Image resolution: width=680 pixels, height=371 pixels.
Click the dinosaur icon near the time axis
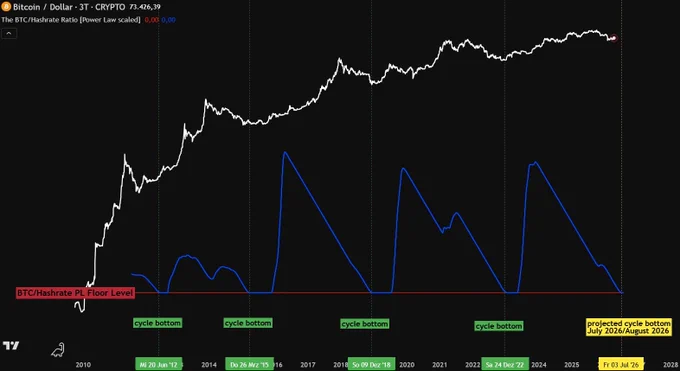[x=58, y=350]
